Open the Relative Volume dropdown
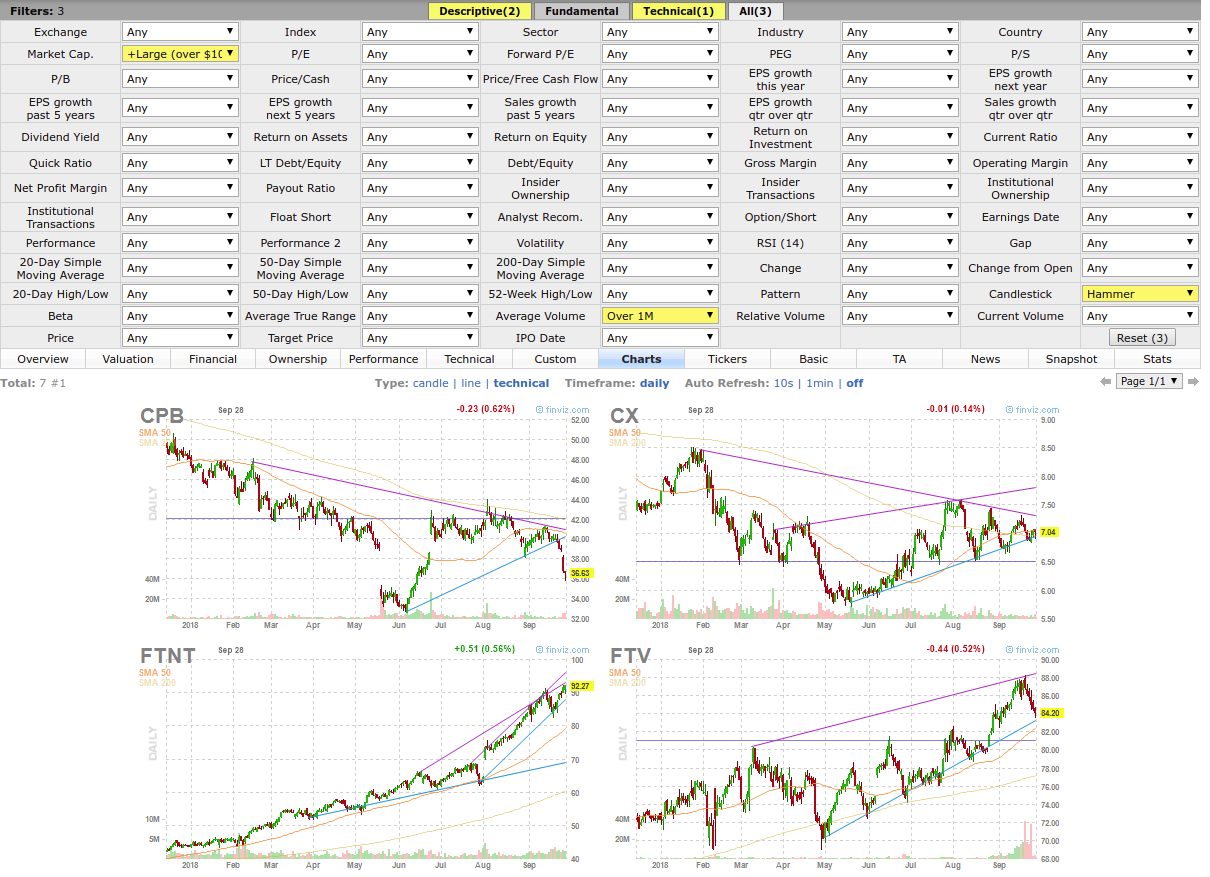The image size is (1210, 877). tap(900, 316)
